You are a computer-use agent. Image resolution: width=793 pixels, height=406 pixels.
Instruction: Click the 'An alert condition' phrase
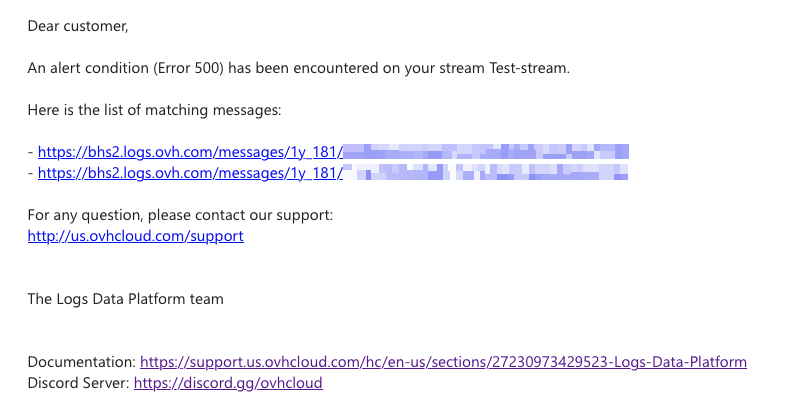(88, 68)
